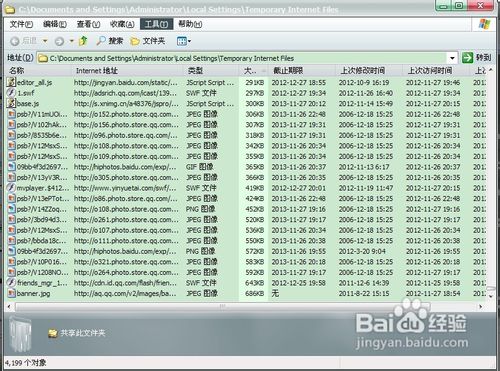Image resolution: width=500 pixels, height=371 pixels.
Task: Select the banner.jpg image file icon
Action: tap(12, 293)
